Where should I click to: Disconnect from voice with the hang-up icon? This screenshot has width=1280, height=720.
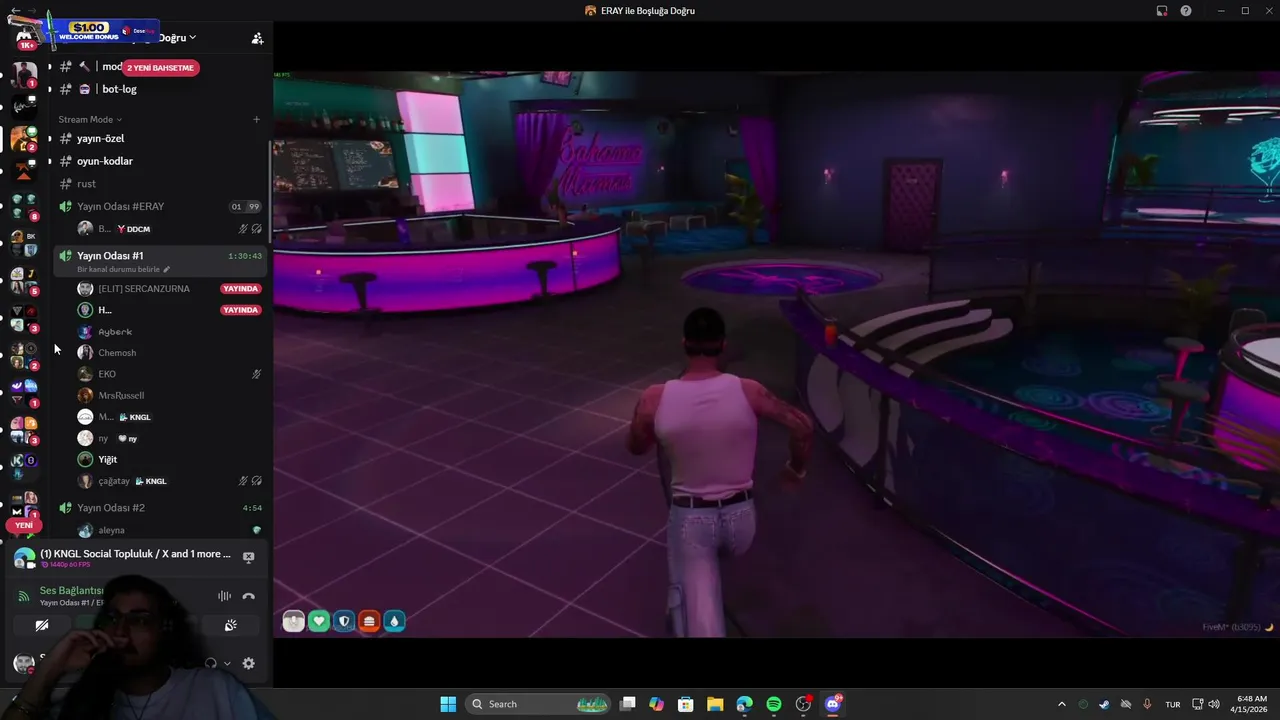(248, 596)
